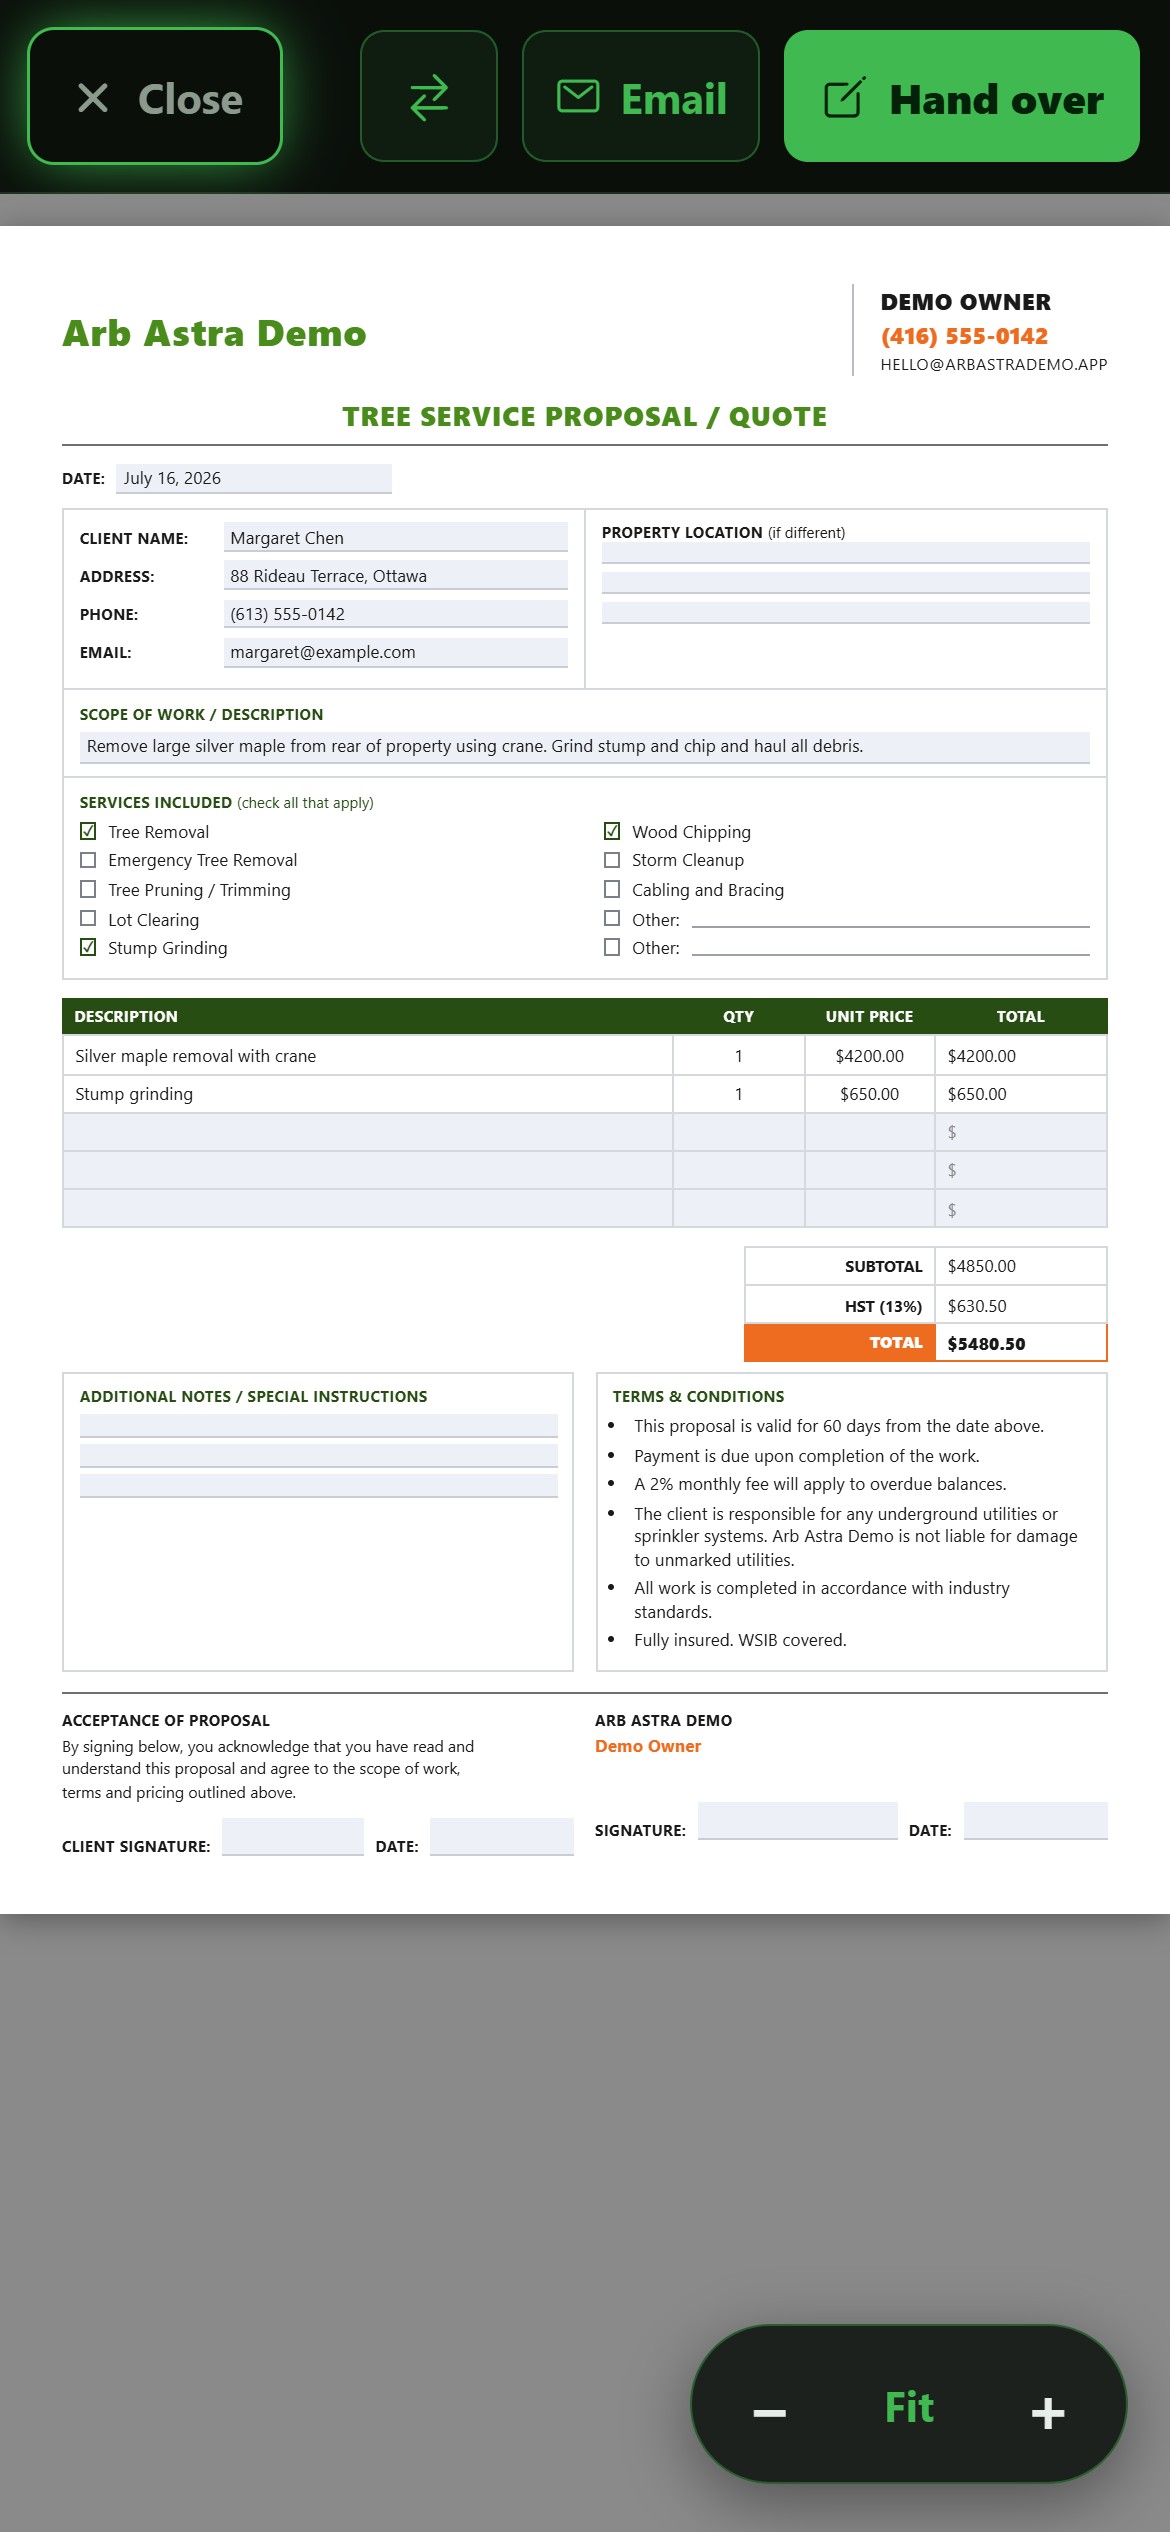Click the $650.00 unit price cell
Image resolution: width=1170 pixels, height=2532 pixels.
869,1094
